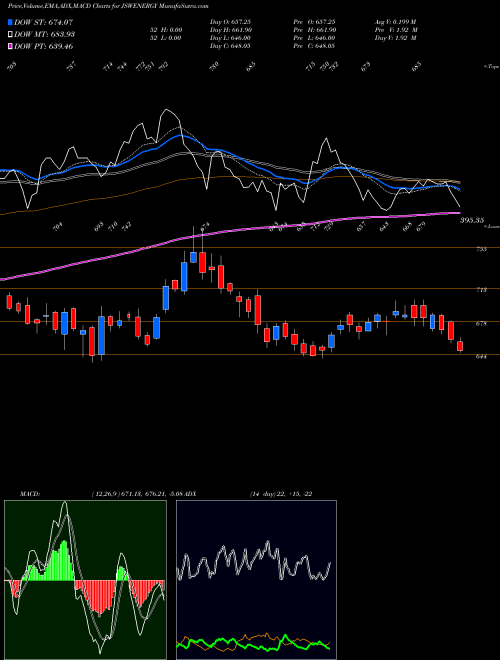Viewport: 500px width, 660px height.
Task: Click the 'Day H: 661.90' value
Action: pyautogui.click(x=230, y=30)
